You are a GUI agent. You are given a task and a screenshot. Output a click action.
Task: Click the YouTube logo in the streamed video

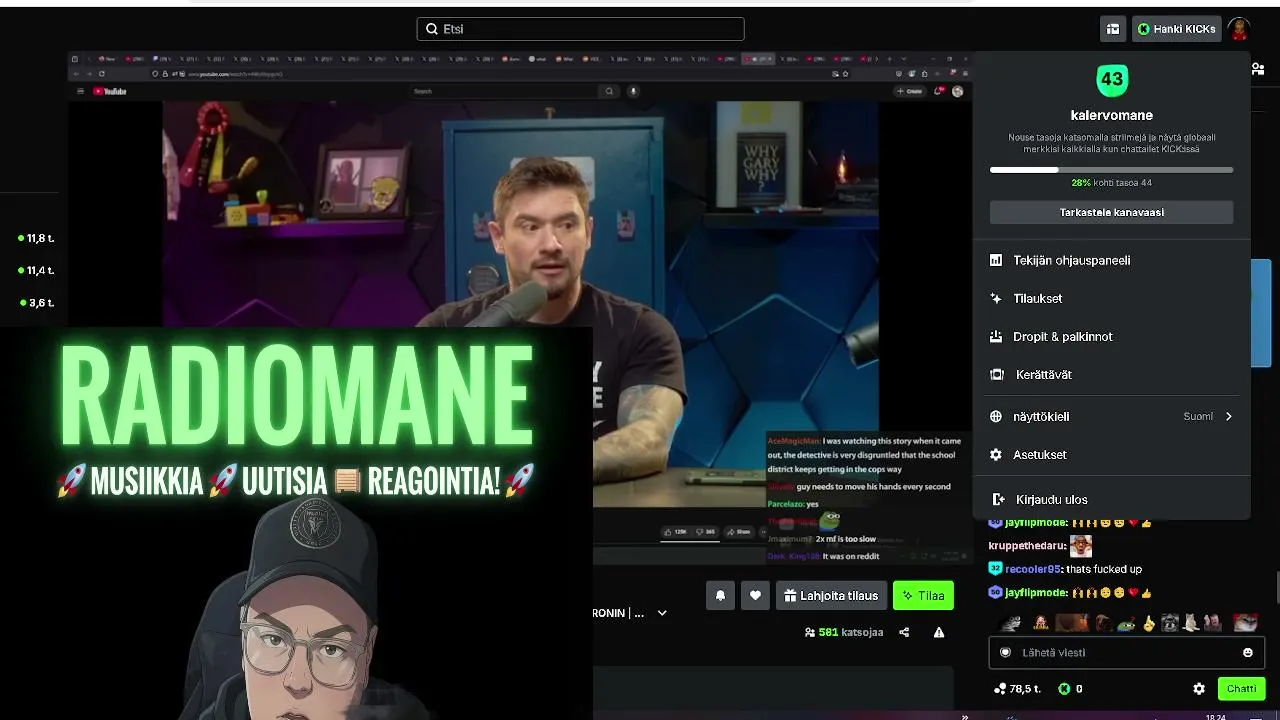click(110, 91)
